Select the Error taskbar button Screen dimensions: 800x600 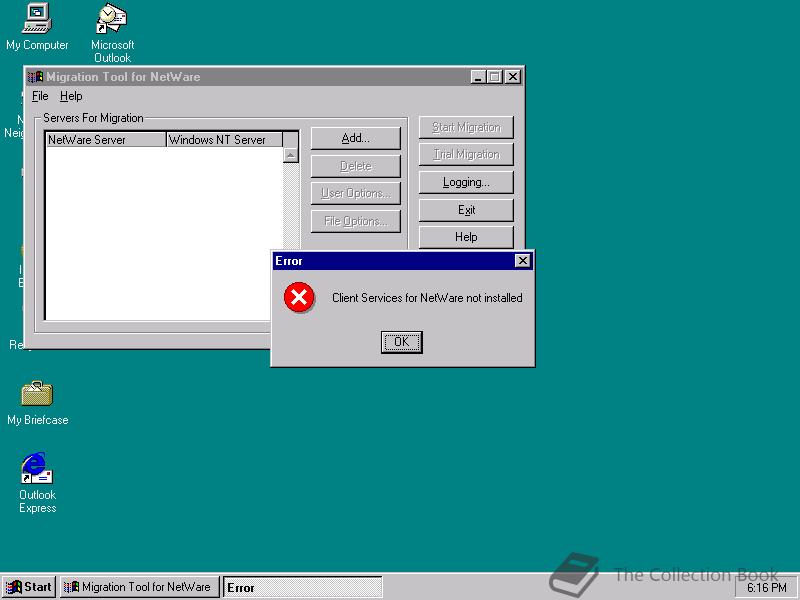pyautogui.click(x=303, y=587)
